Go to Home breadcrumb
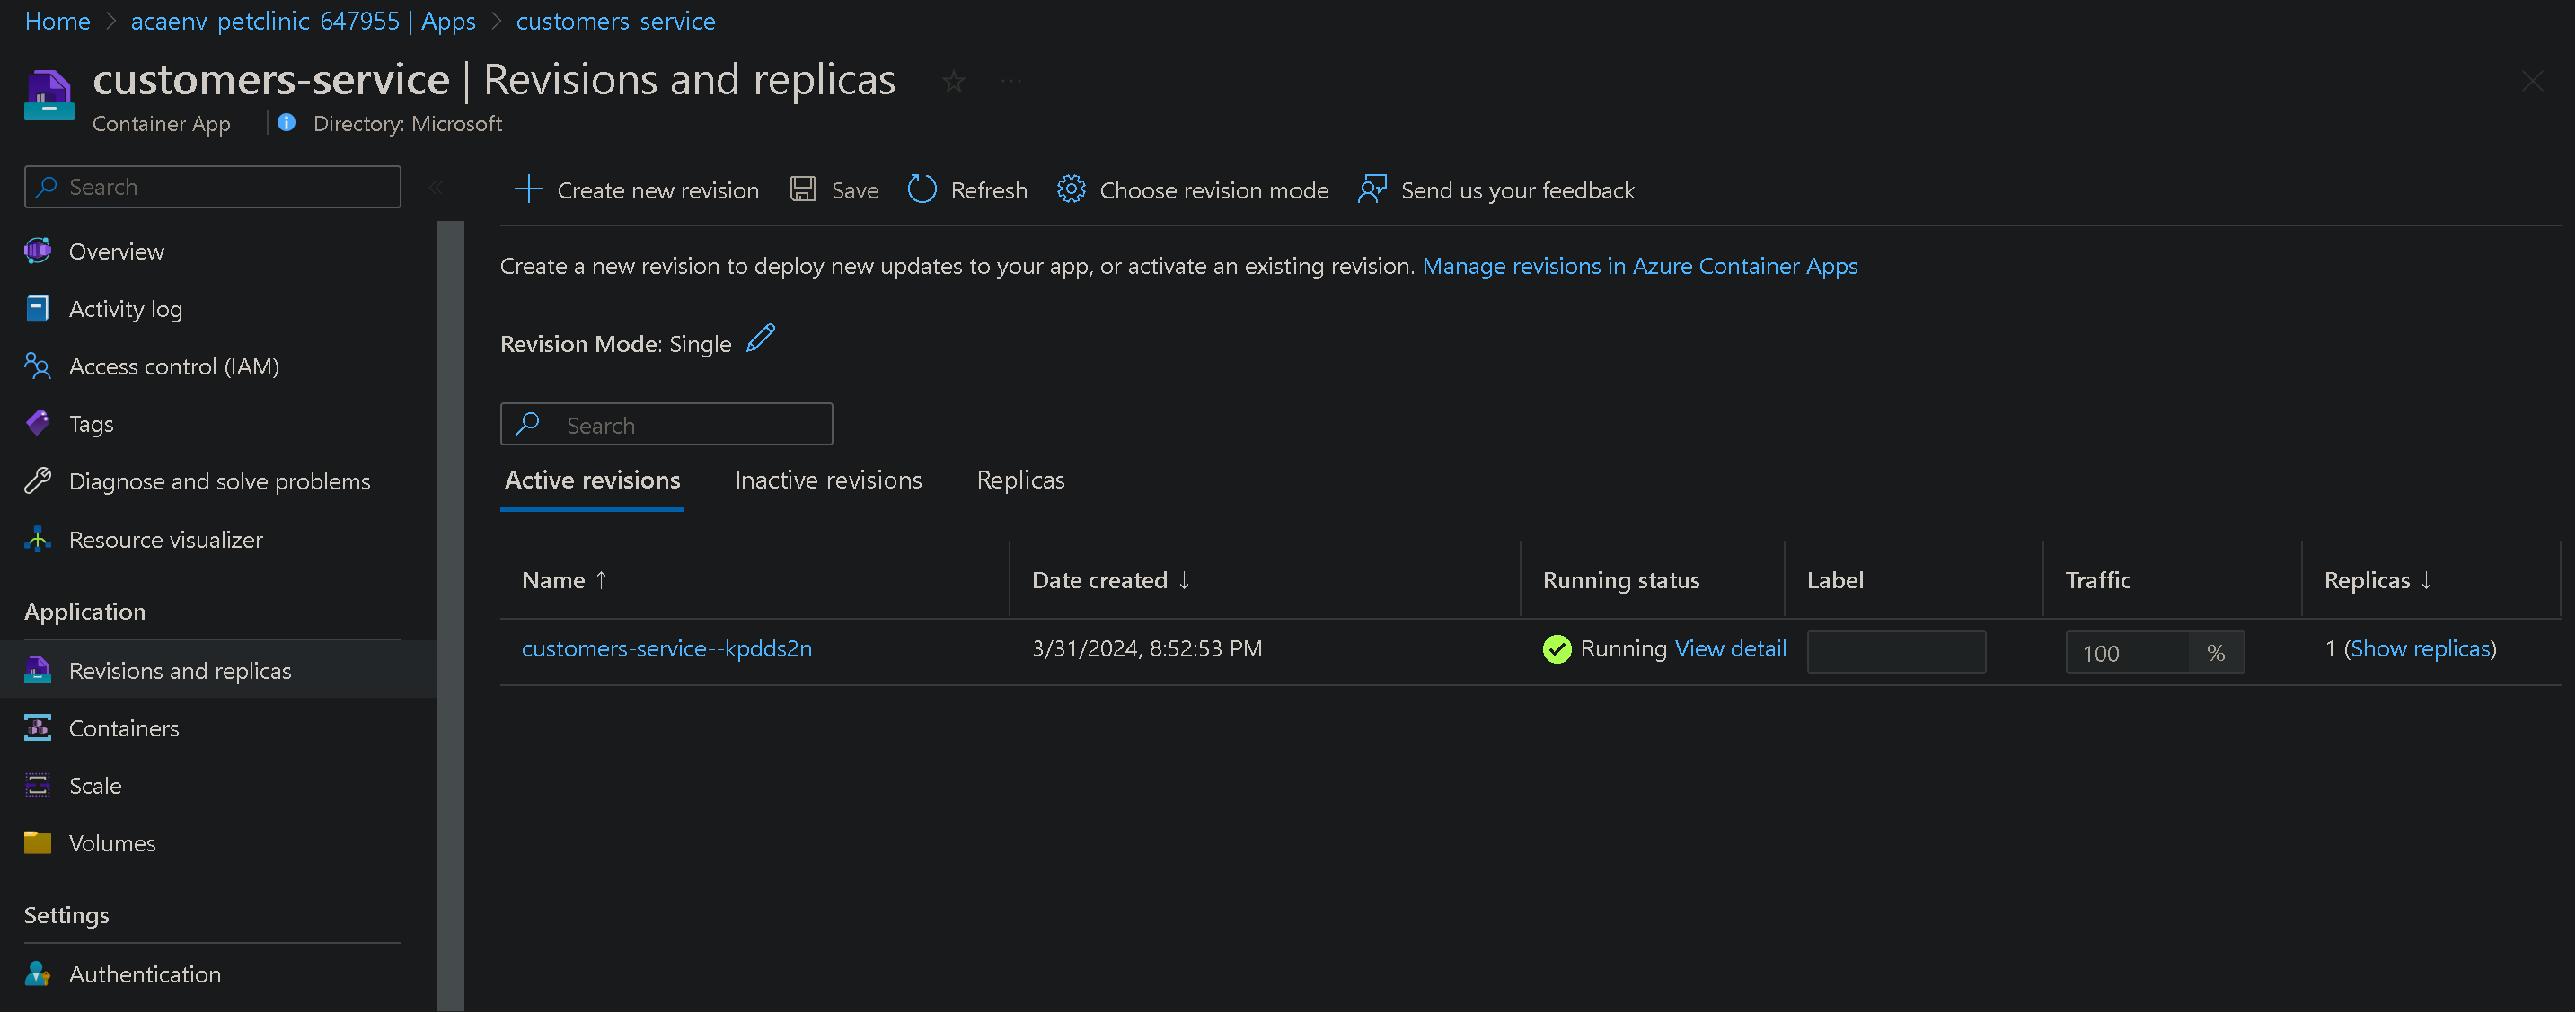Viewport: 2576px width, 1013px height. point(57,20)
